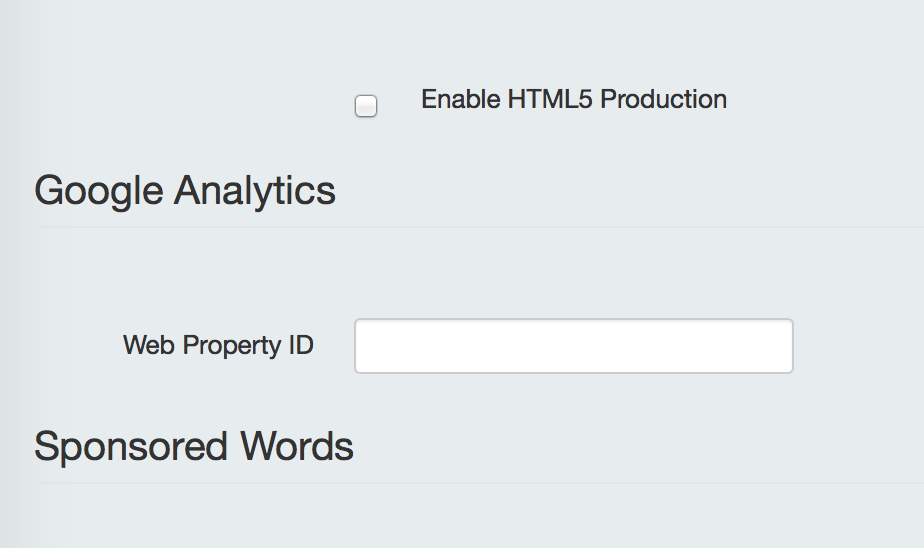This screenshot has width=924, height=548.
Task: Click the word 'Words' in the heading
Action: (297, 446)
